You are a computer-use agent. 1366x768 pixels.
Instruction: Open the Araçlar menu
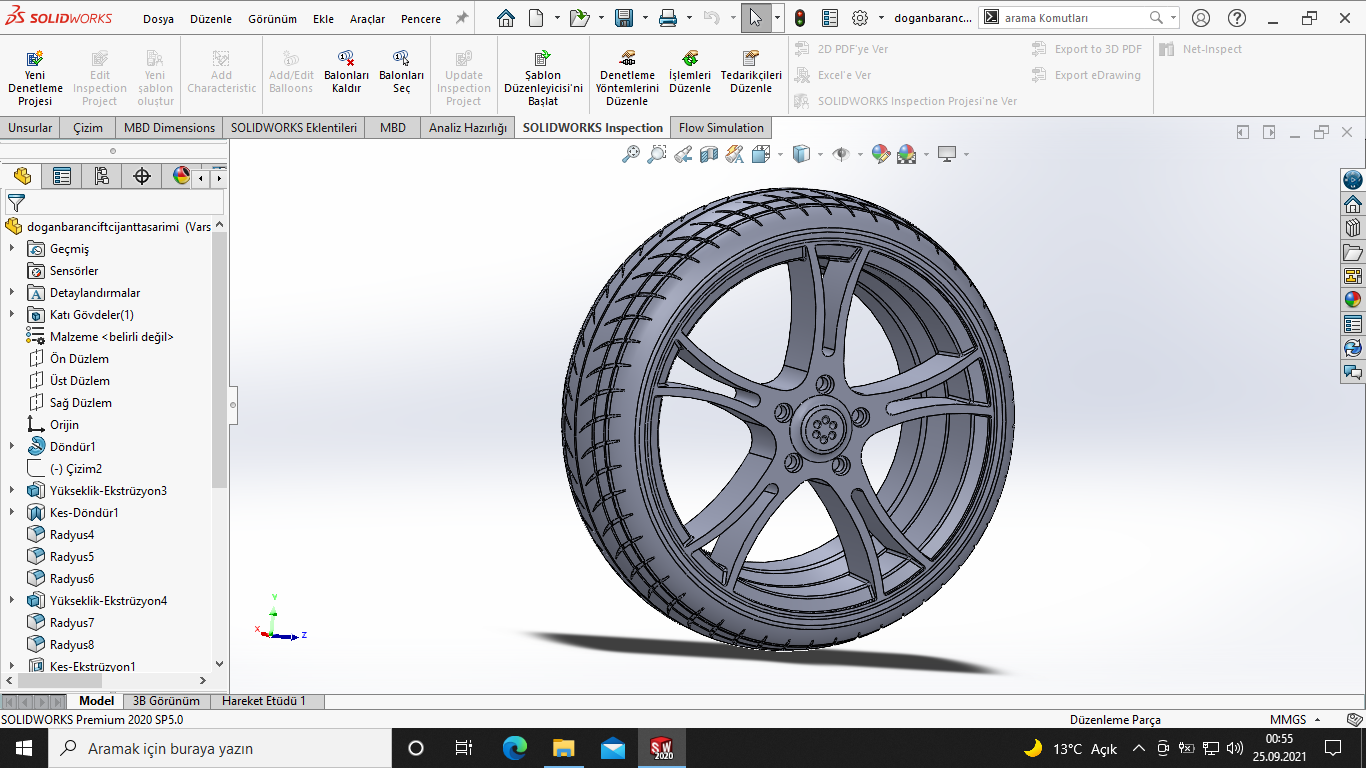click(367, 19)
